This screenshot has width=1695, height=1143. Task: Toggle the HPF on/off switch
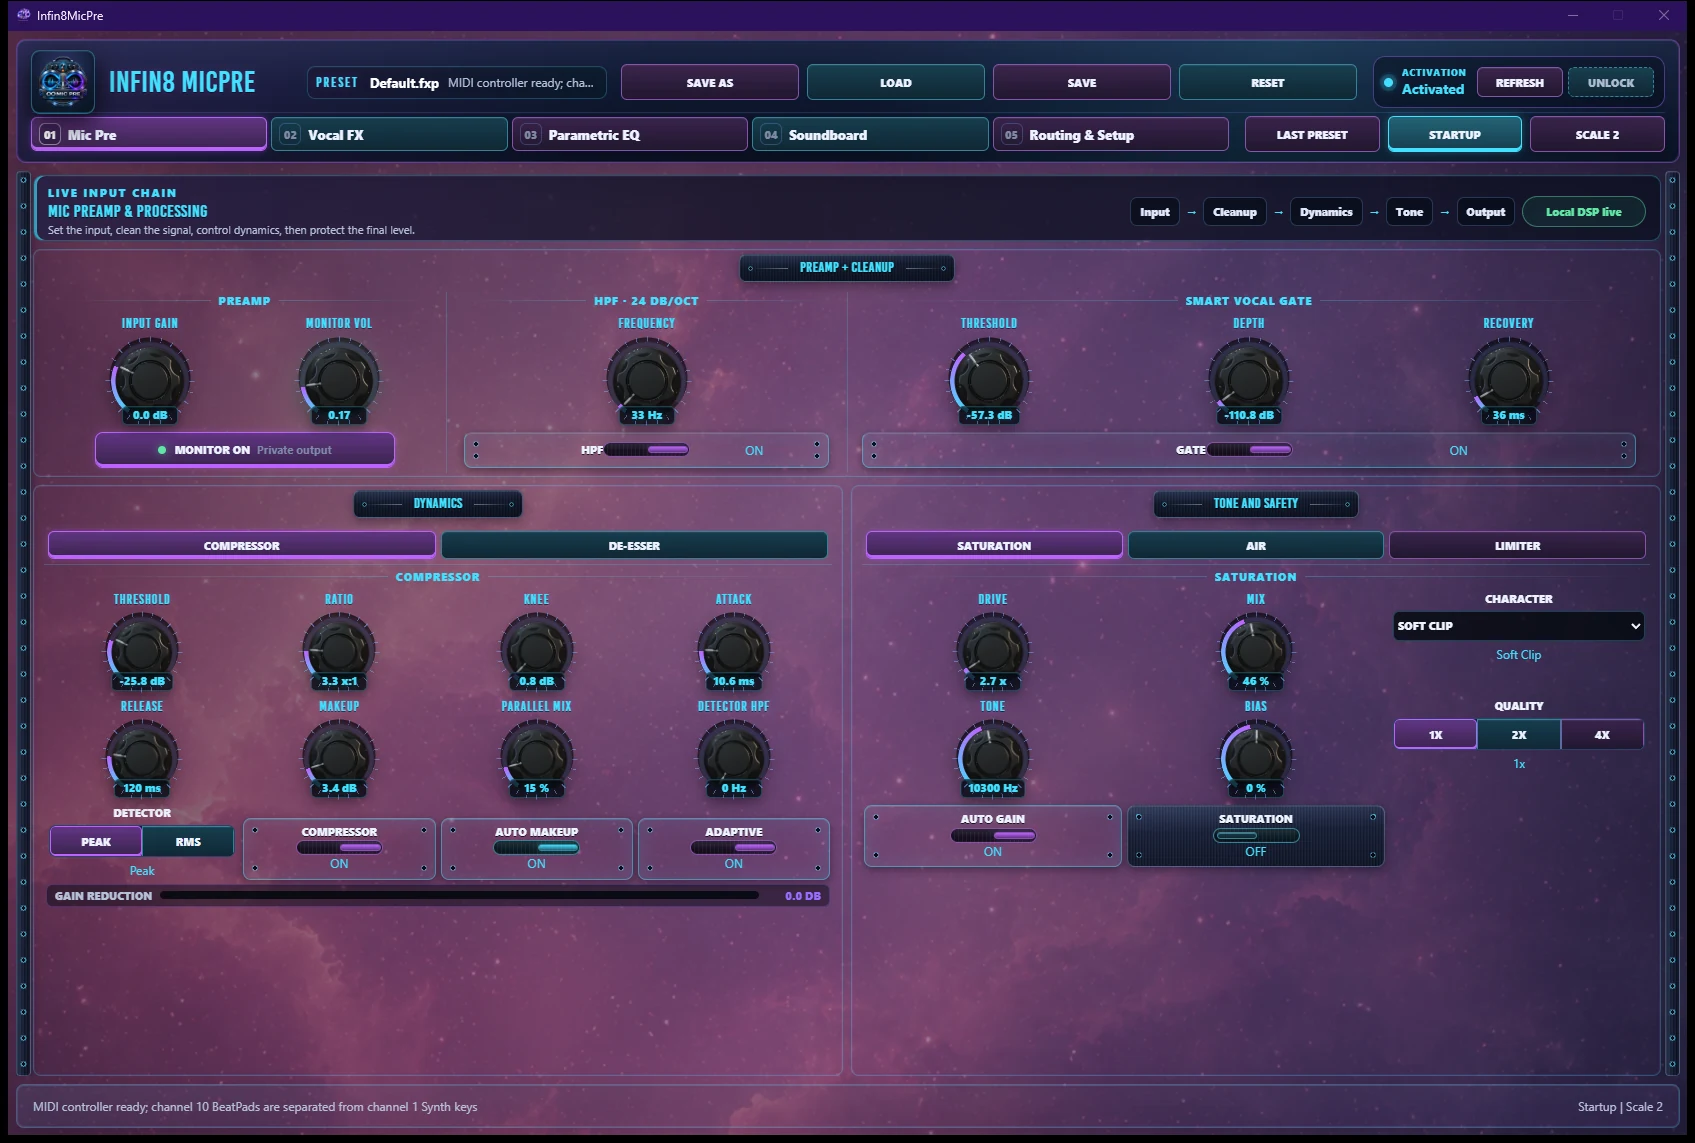tap(647, 450)
